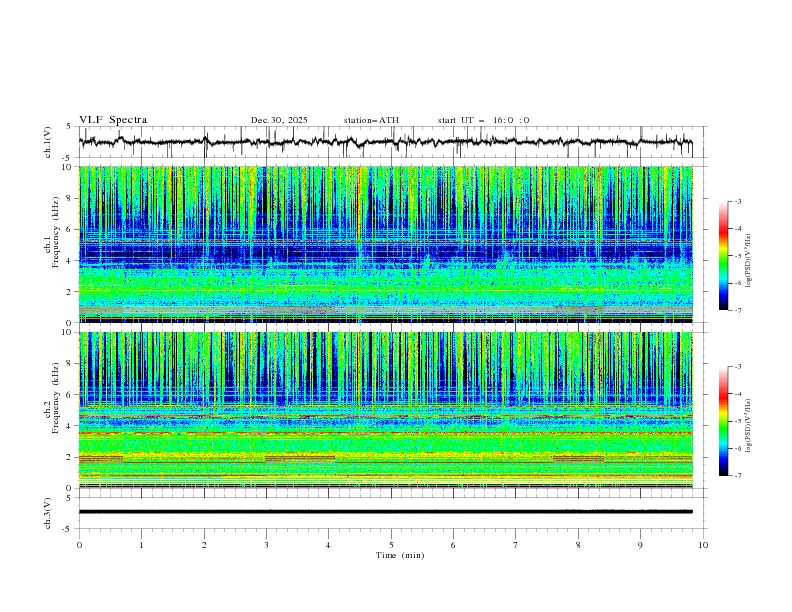Click the "start UT = 16: 0 : 0" text

(x=483, y=120)
